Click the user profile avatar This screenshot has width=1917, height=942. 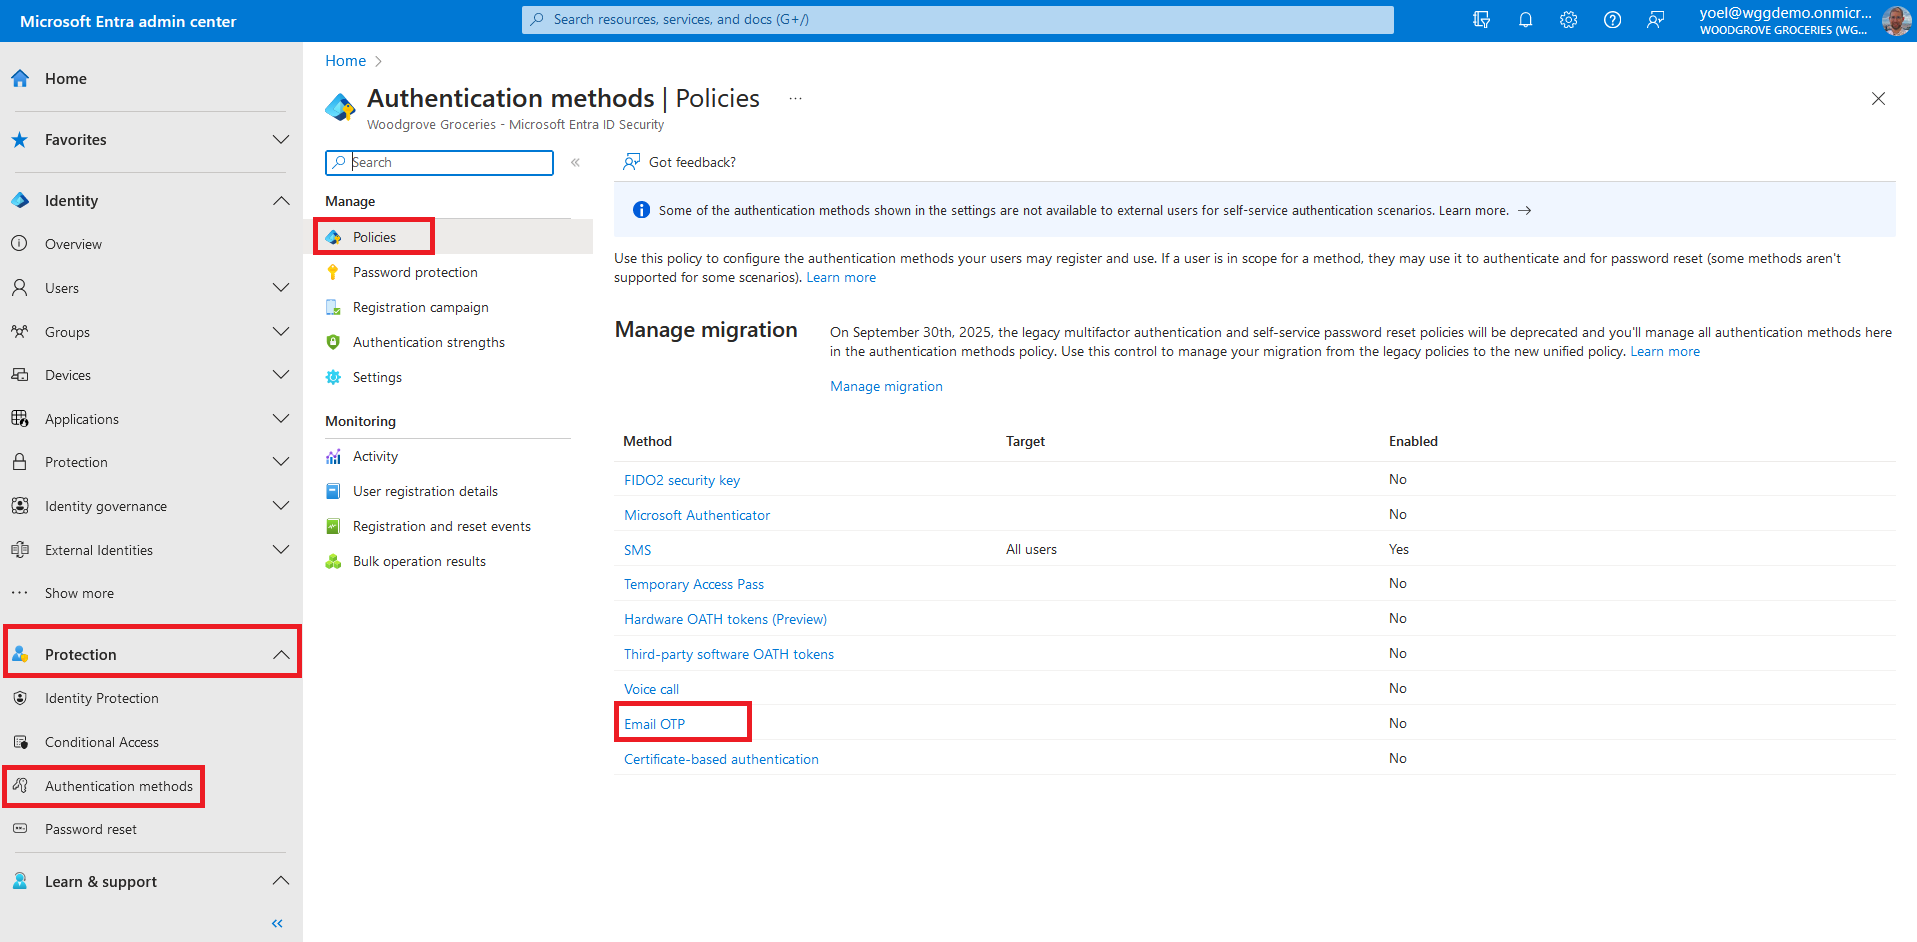(1896, 20)
